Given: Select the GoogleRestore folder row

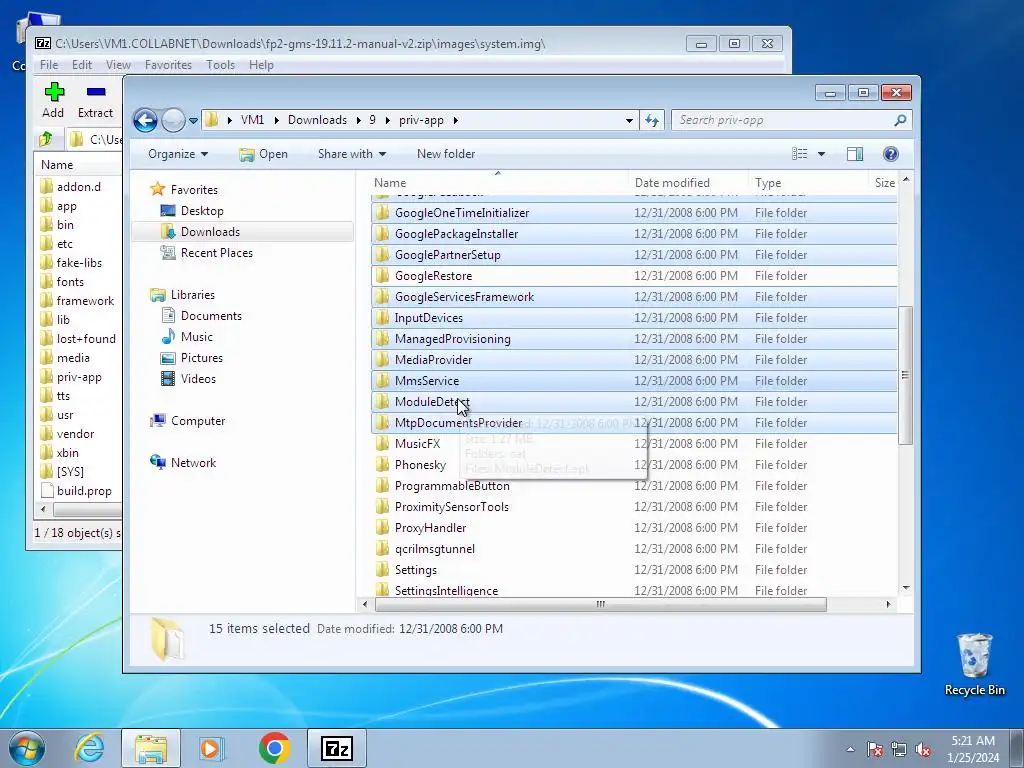Looking at the screenshot, I should pos(634,276).
